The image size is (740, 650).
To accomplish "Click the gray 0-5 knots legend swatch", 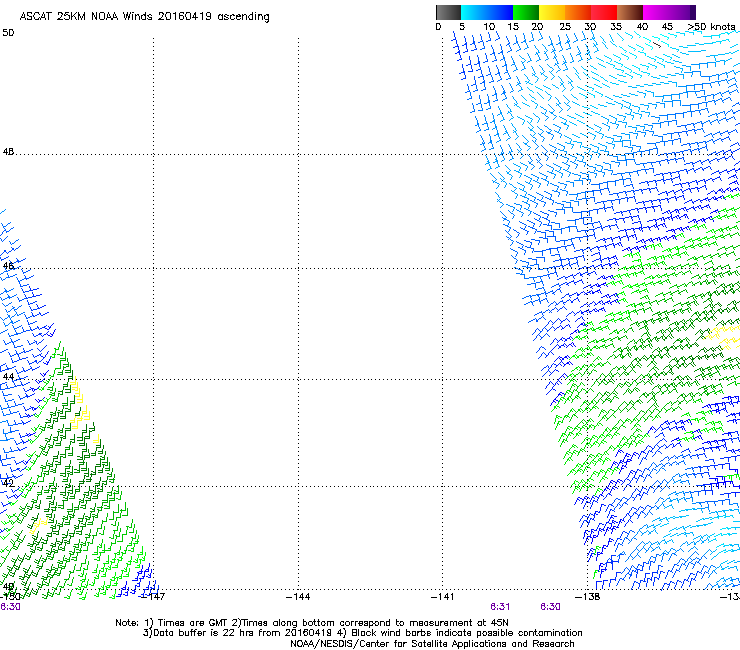I will click(x=448, y=12).
